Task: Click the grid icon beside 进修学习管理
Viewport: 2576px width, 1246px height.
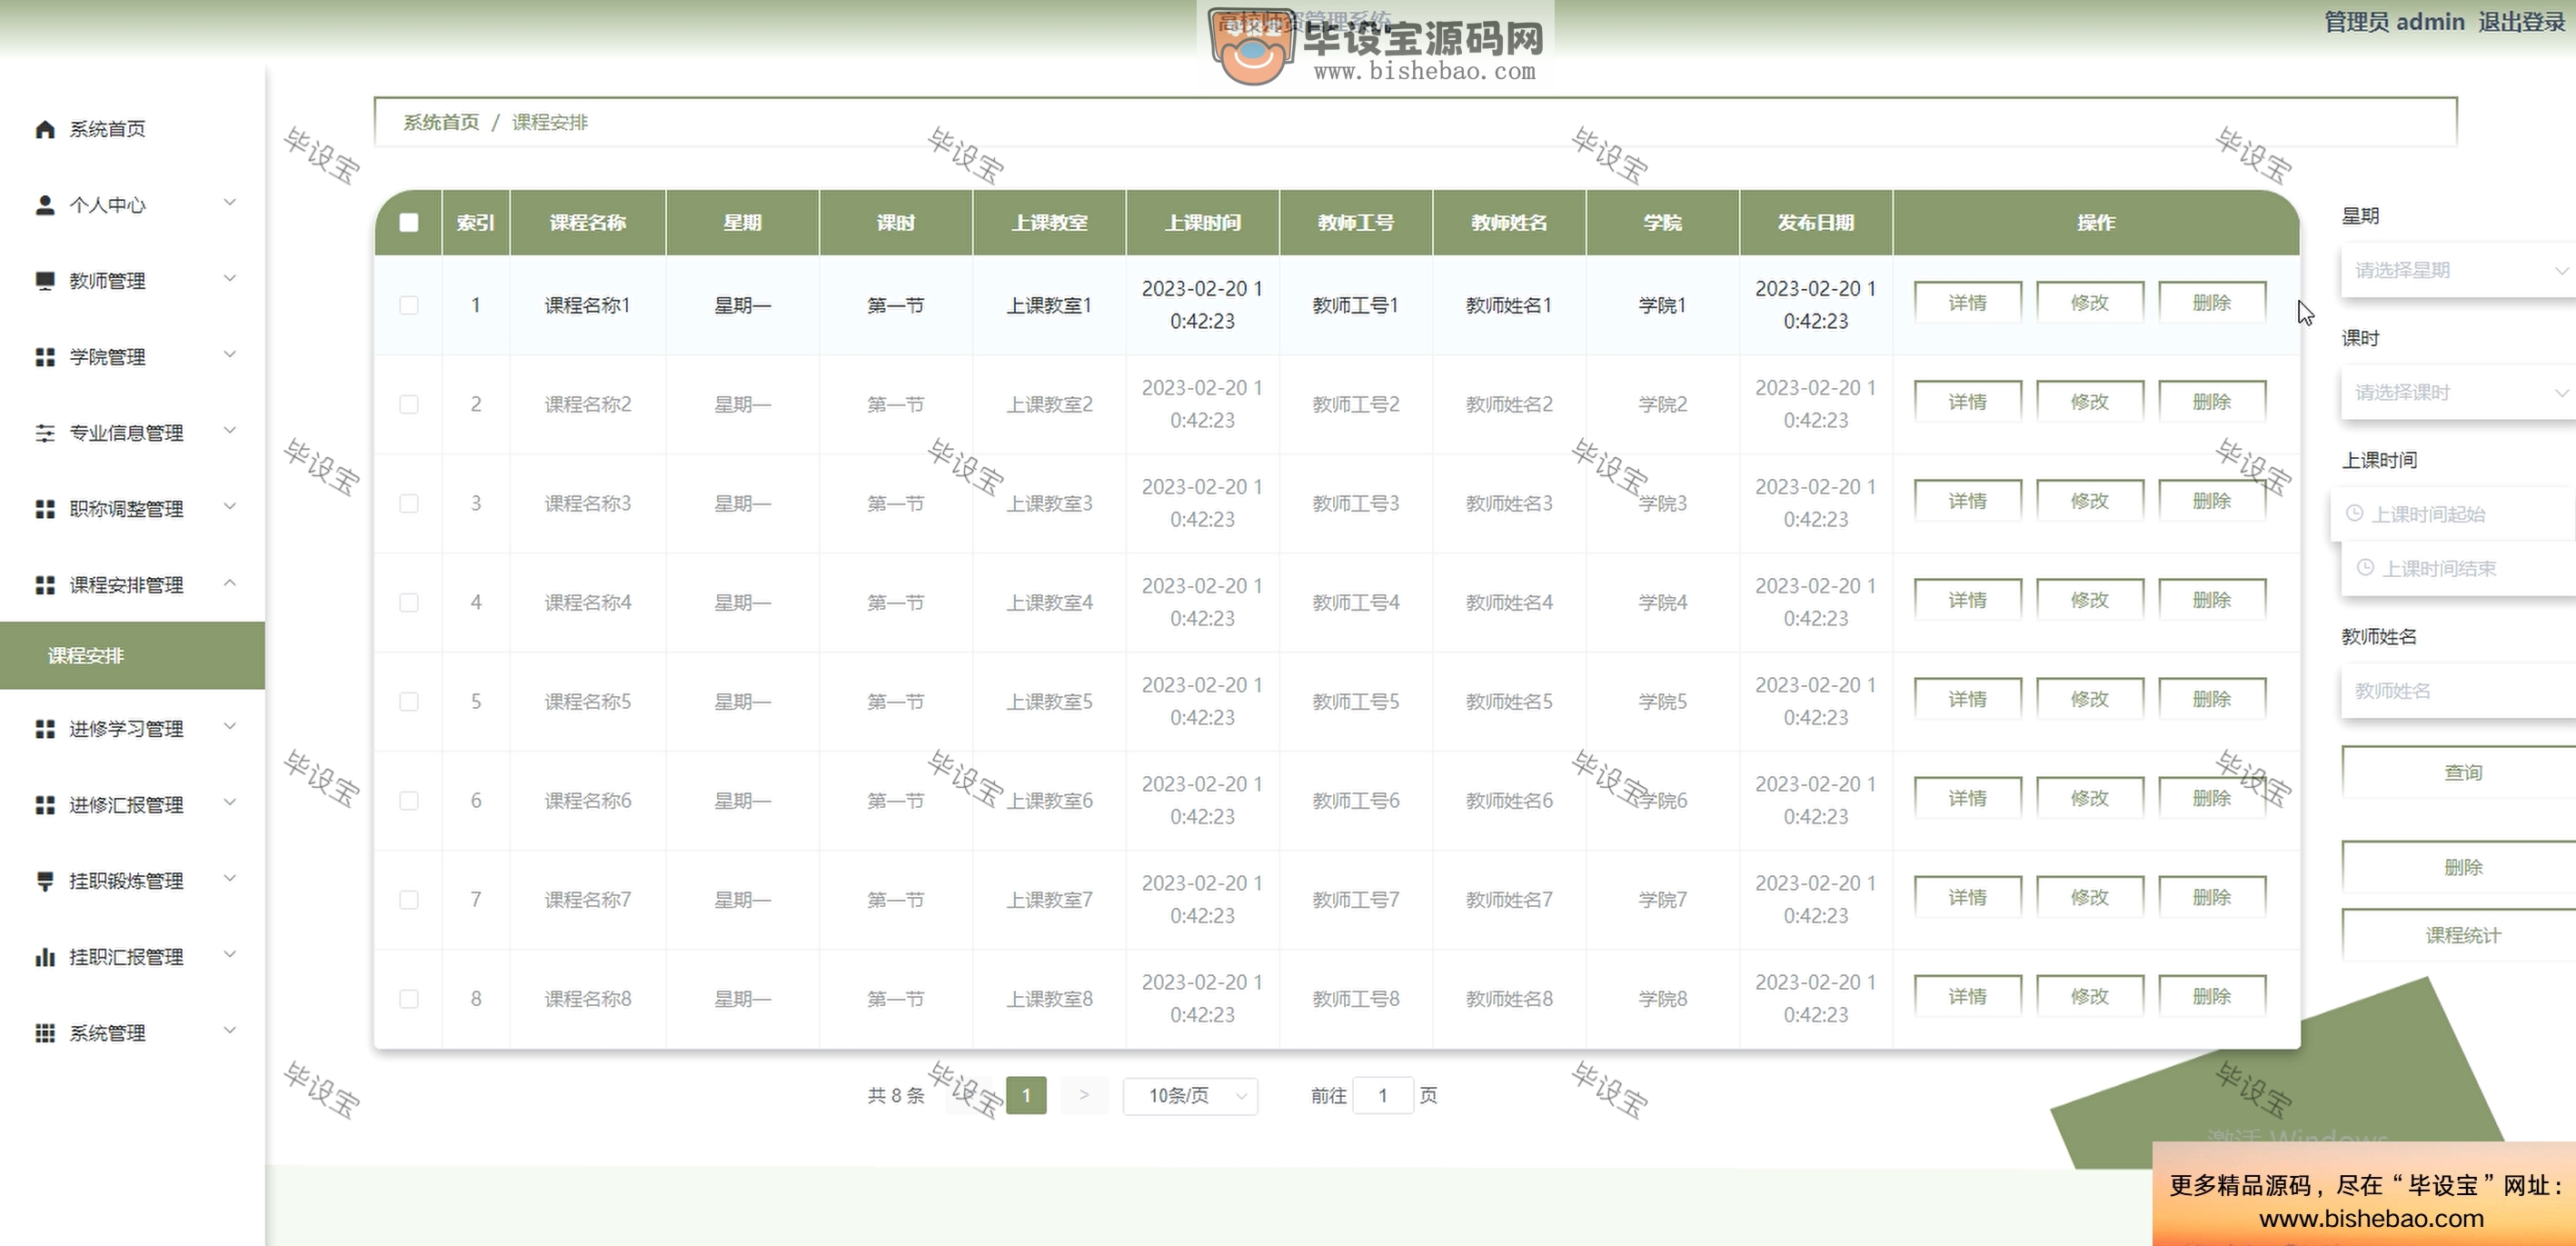Action: pyautogui.click(x=44, y=729)
